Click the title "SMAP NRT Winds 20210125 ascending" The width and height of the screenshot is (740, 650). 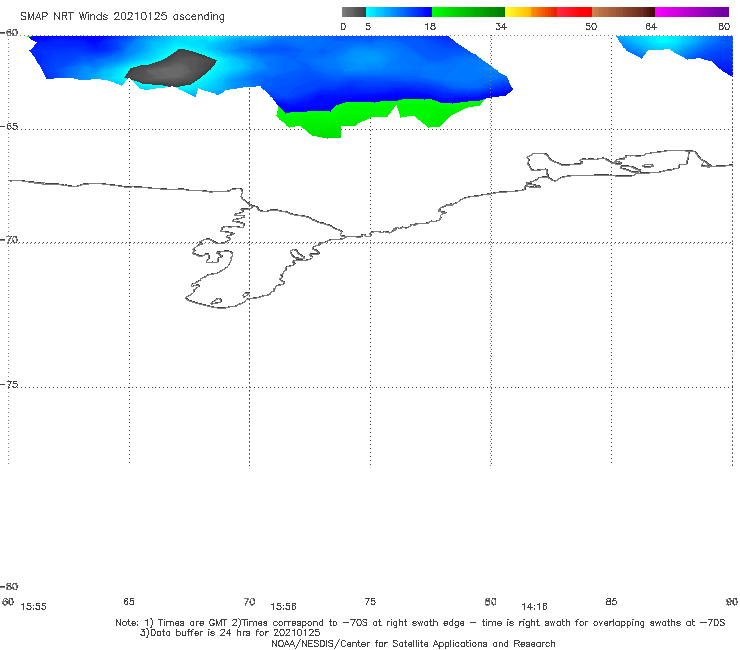tap(122, 17)
